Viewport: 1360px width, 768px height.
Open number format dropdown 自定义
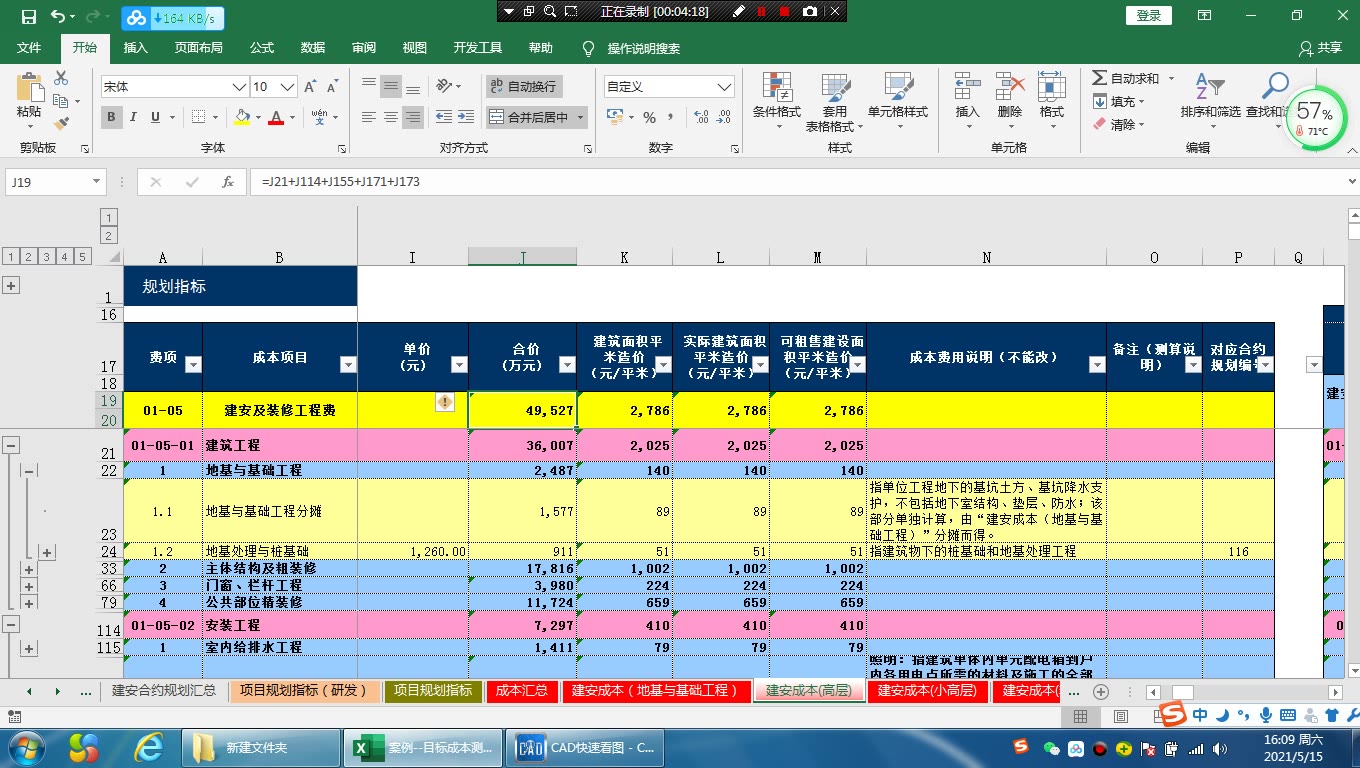pyautogui.click(x=725, y=87)
